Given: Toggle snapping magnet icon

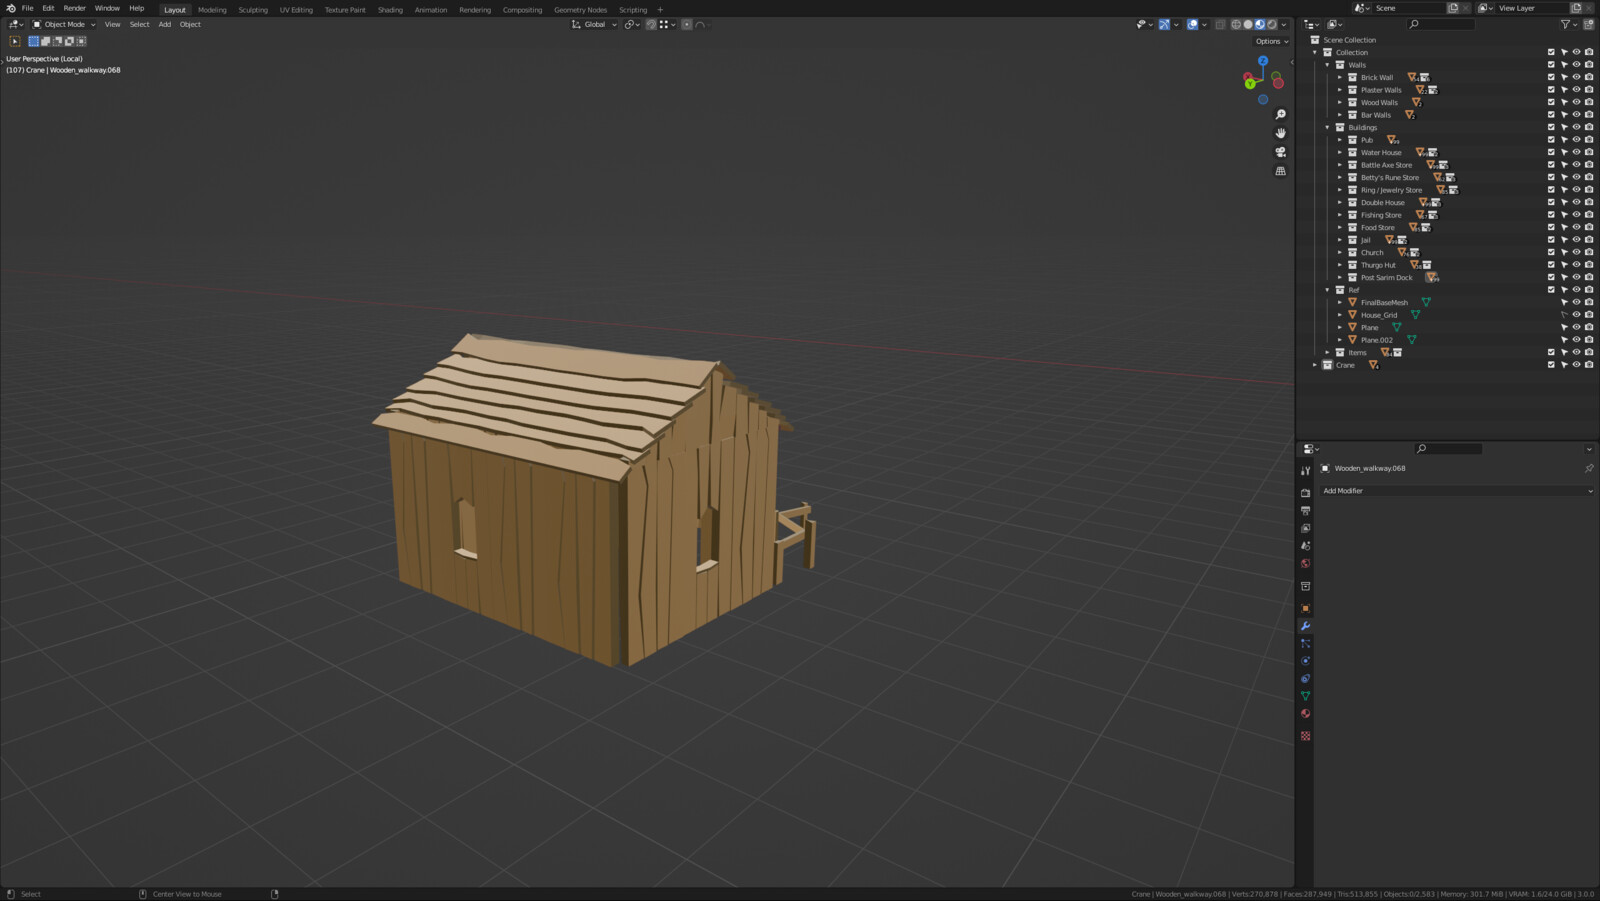Looking at the screenshot, I should (x=651, y=24).
